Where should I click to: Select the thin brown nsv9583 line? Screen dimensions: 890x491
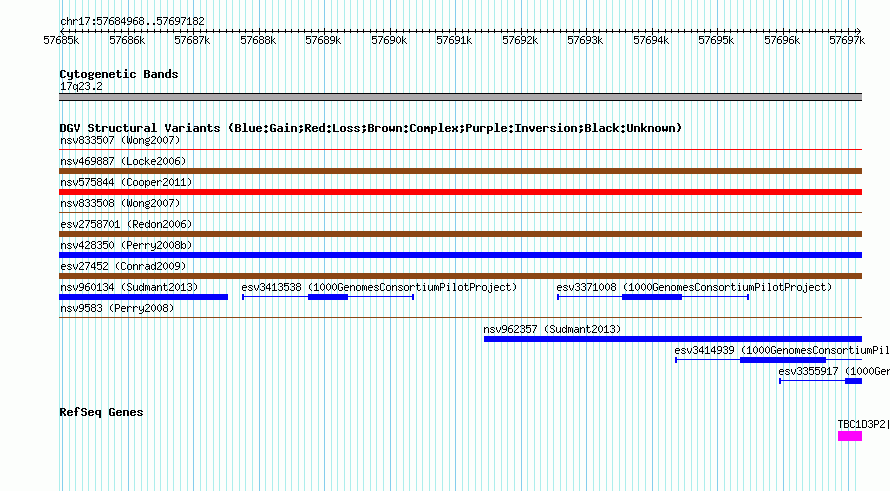460,318
